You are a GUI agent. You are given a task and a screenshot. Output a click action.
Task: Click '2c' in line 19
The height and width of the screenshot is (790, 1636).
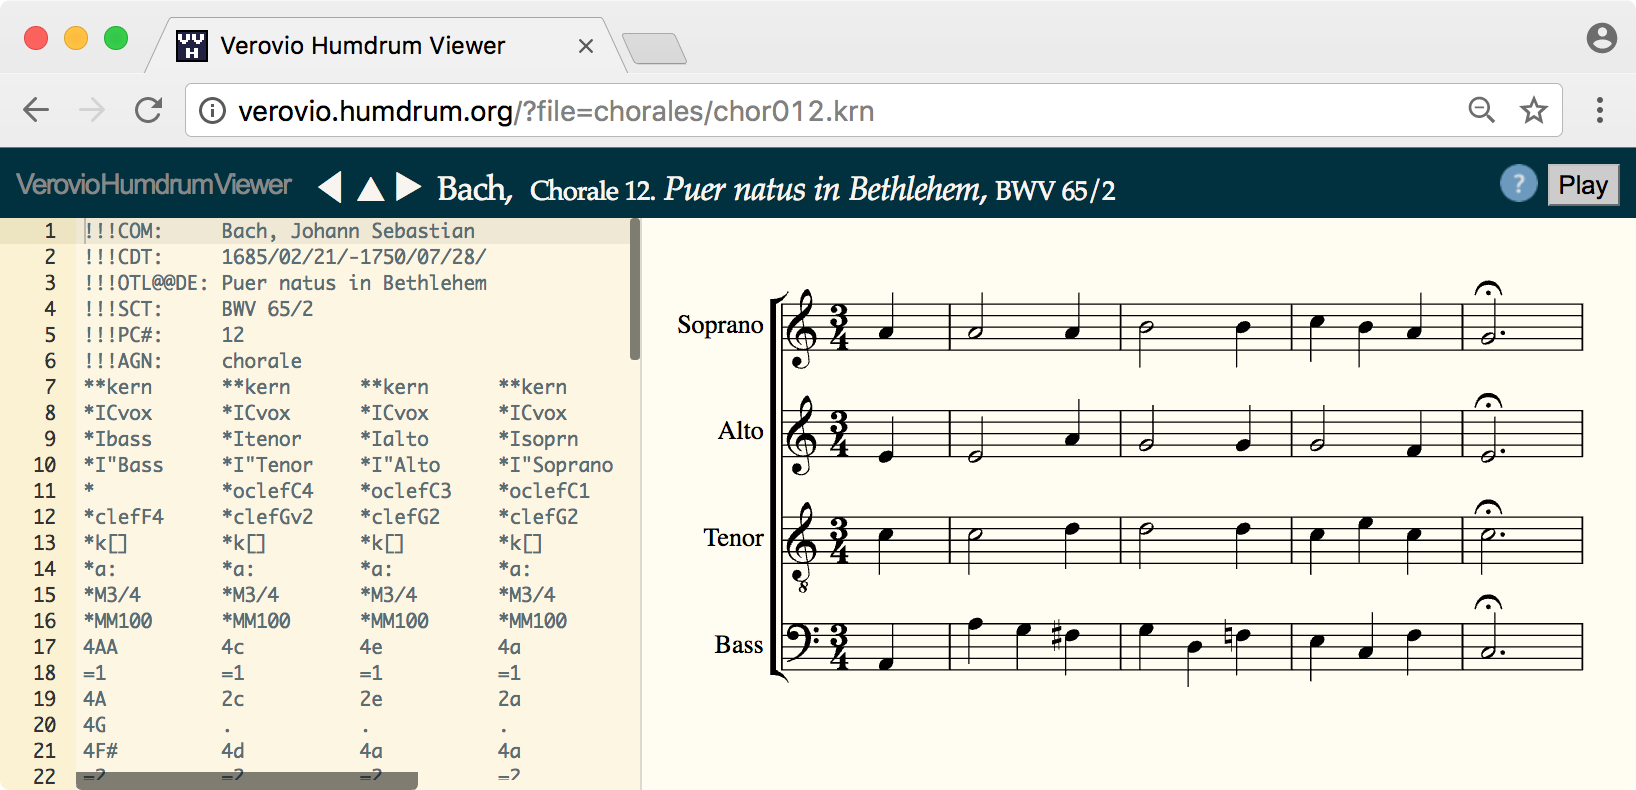coord(233,699)
